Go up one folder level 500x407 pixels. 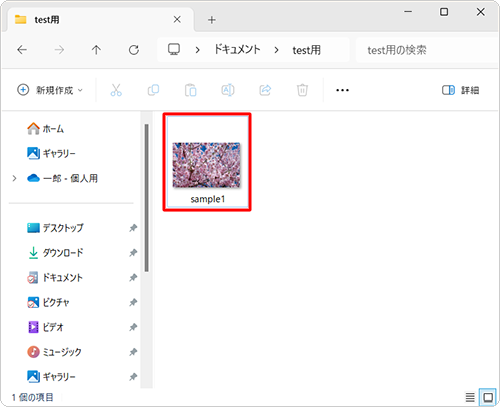point(96,50)
